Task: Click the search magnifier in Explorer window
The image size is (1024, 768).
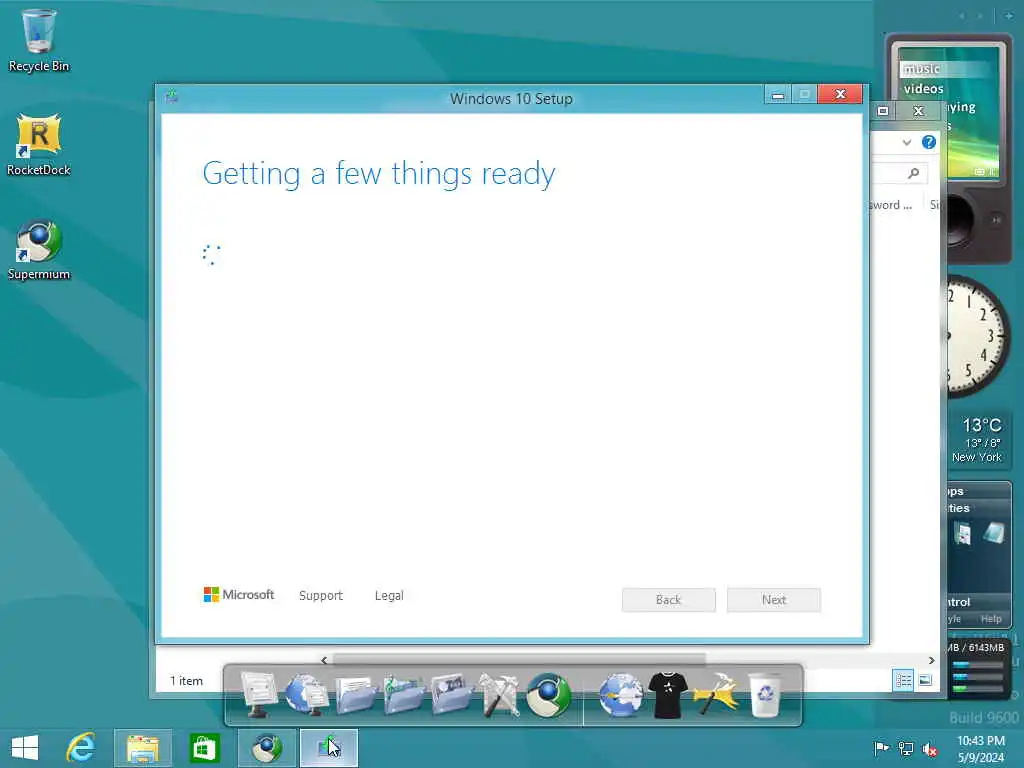Action: [914, 173]
